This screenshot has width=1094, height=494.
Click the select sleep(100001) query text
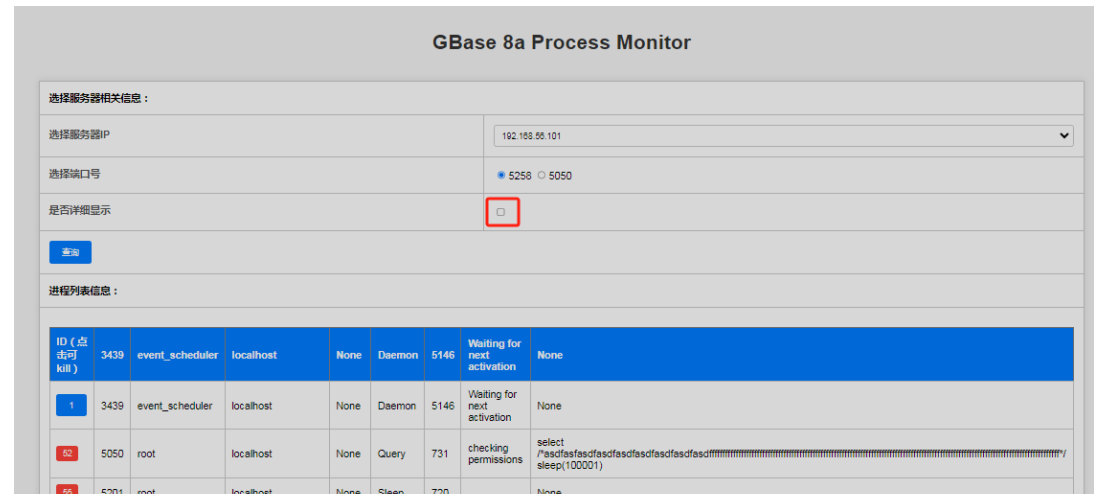point(801,454)
